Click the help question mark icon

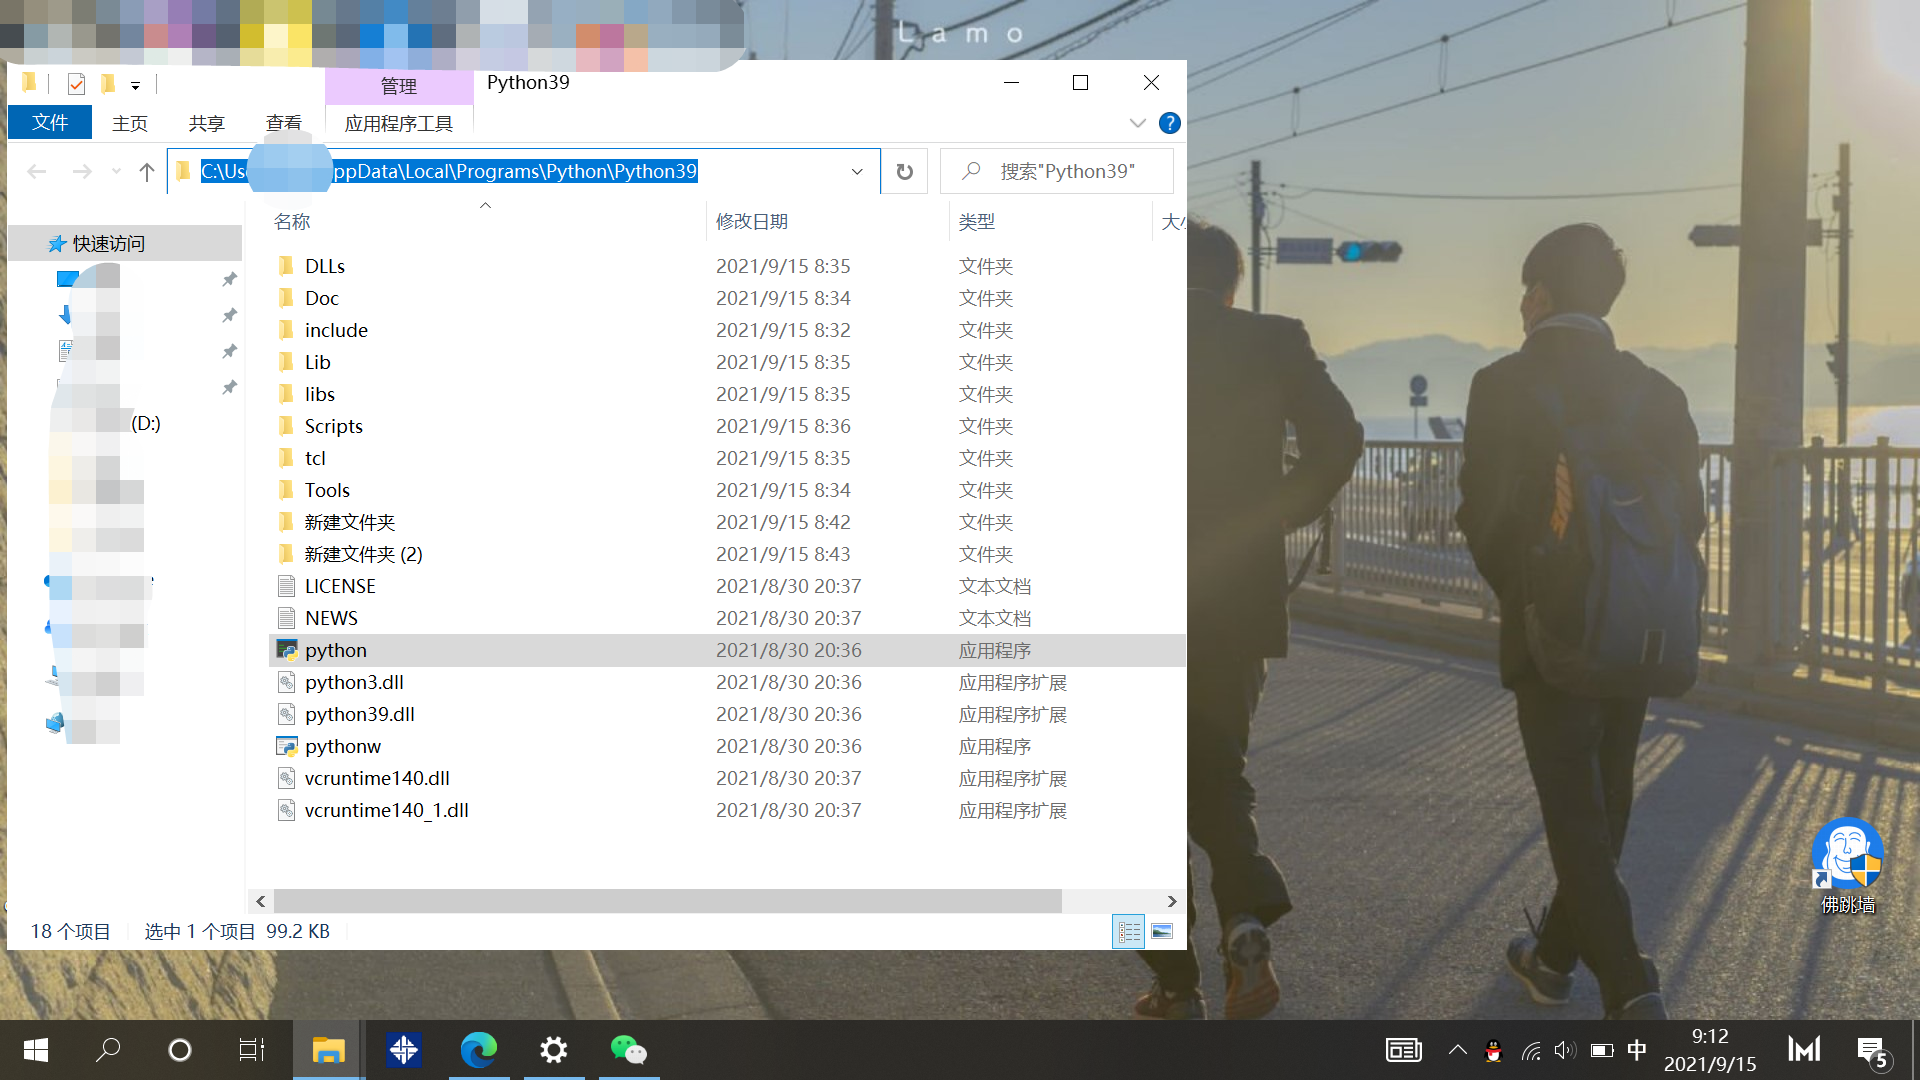[x=1169, y=123]
